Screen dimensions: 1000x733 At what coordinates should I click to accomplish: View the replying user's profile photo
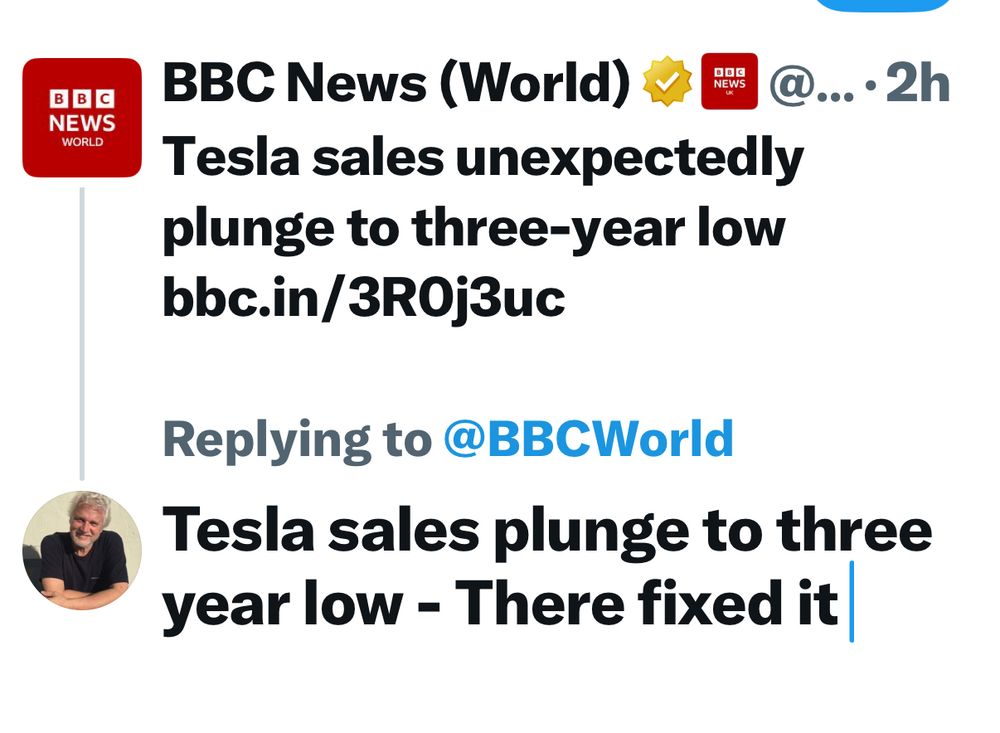(82, 550)
